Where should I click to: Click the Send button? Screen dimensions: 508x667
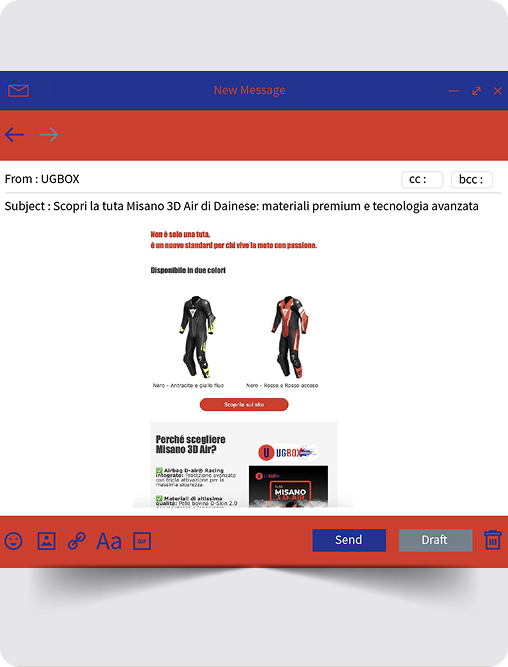pos(349,540)
